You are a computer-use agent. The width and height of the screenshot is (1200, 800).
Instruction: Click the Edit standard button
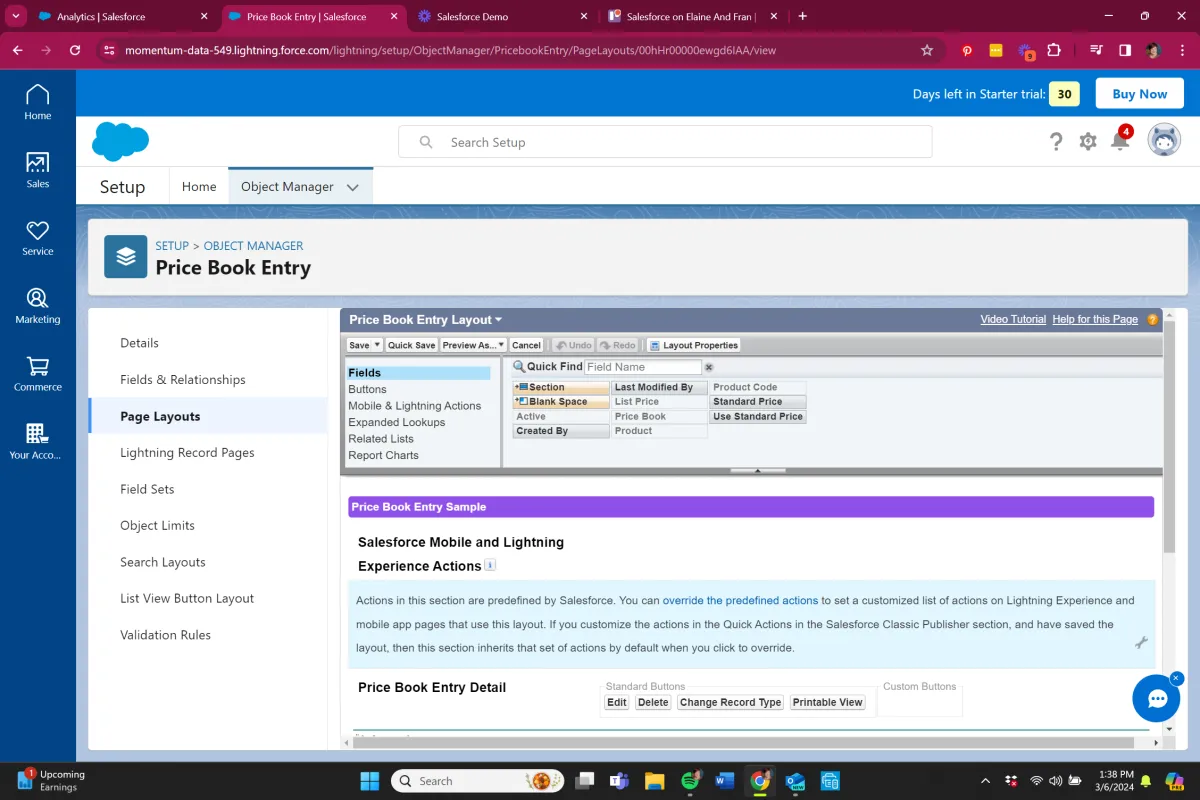tap(617, 702)
